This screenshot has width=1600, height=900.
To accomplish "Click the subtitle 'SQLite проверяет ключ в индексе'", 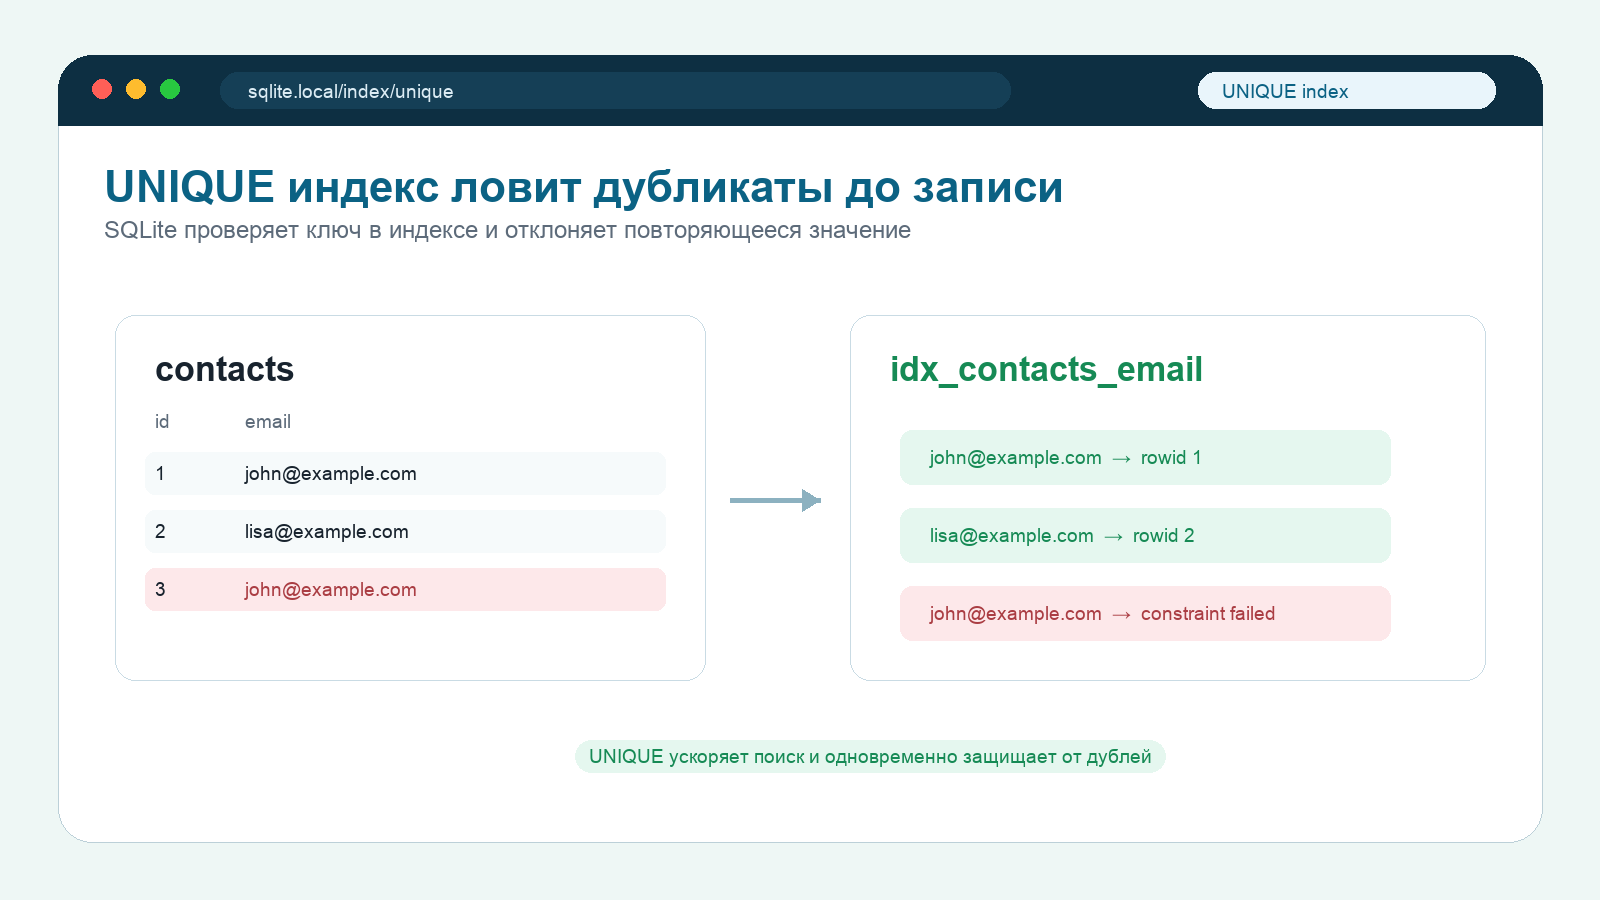I will [507, 230].
